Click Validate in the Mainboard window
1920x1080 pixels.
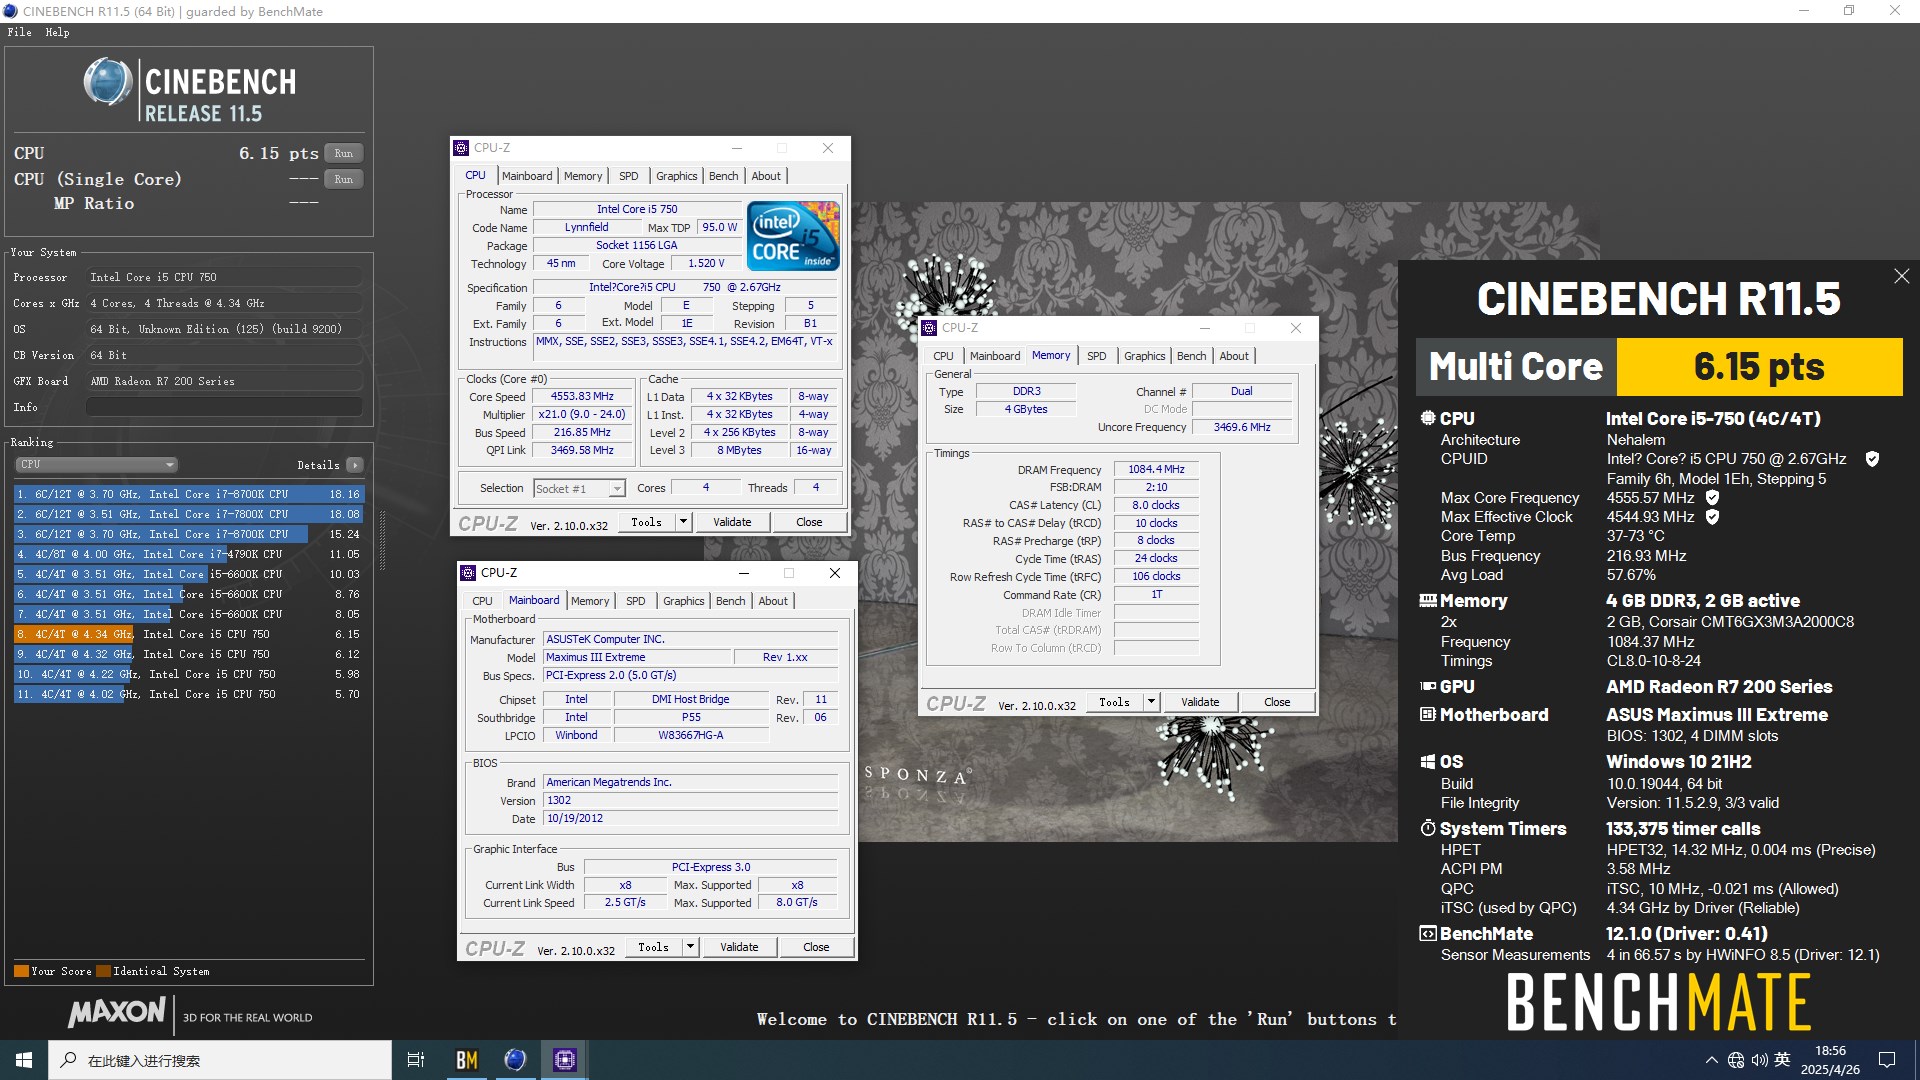coord(739,947)
